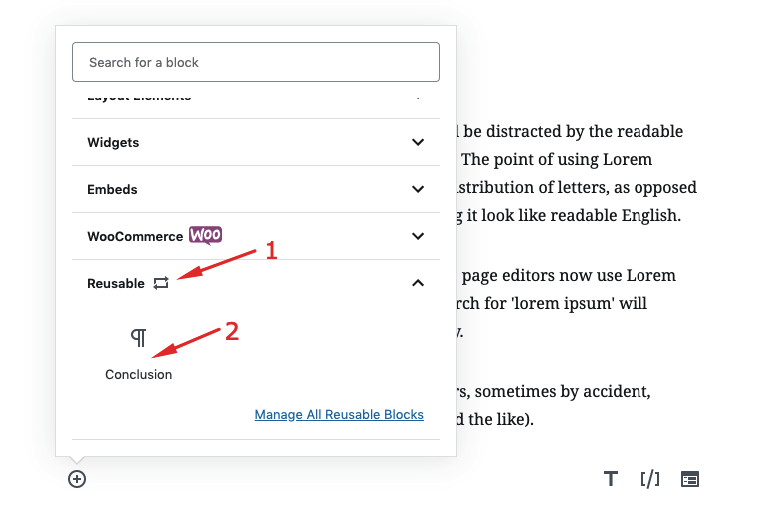Expand the Embeds section chevron
Screen dimensions: 779x514
click(418, 189)
